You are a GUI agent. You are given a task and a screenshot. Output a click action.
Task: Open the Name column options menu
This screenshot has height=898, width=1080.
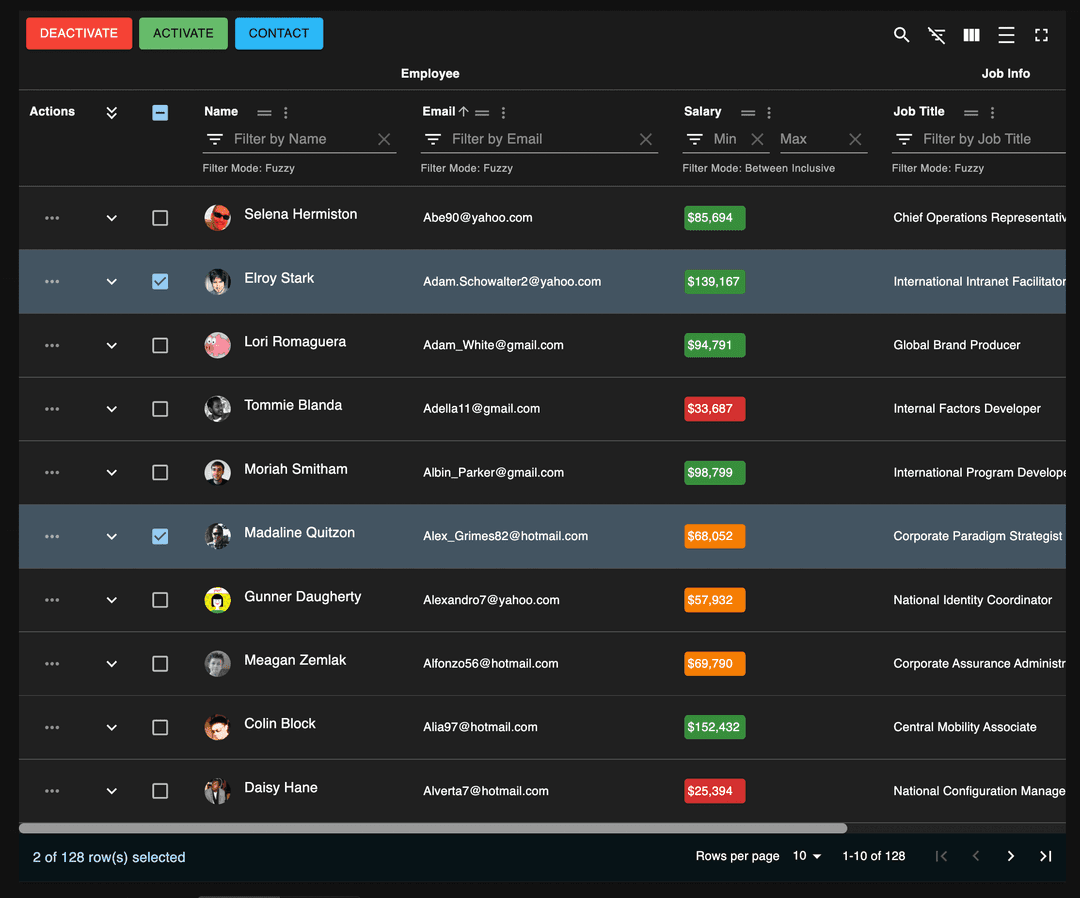tap(287, 111)
